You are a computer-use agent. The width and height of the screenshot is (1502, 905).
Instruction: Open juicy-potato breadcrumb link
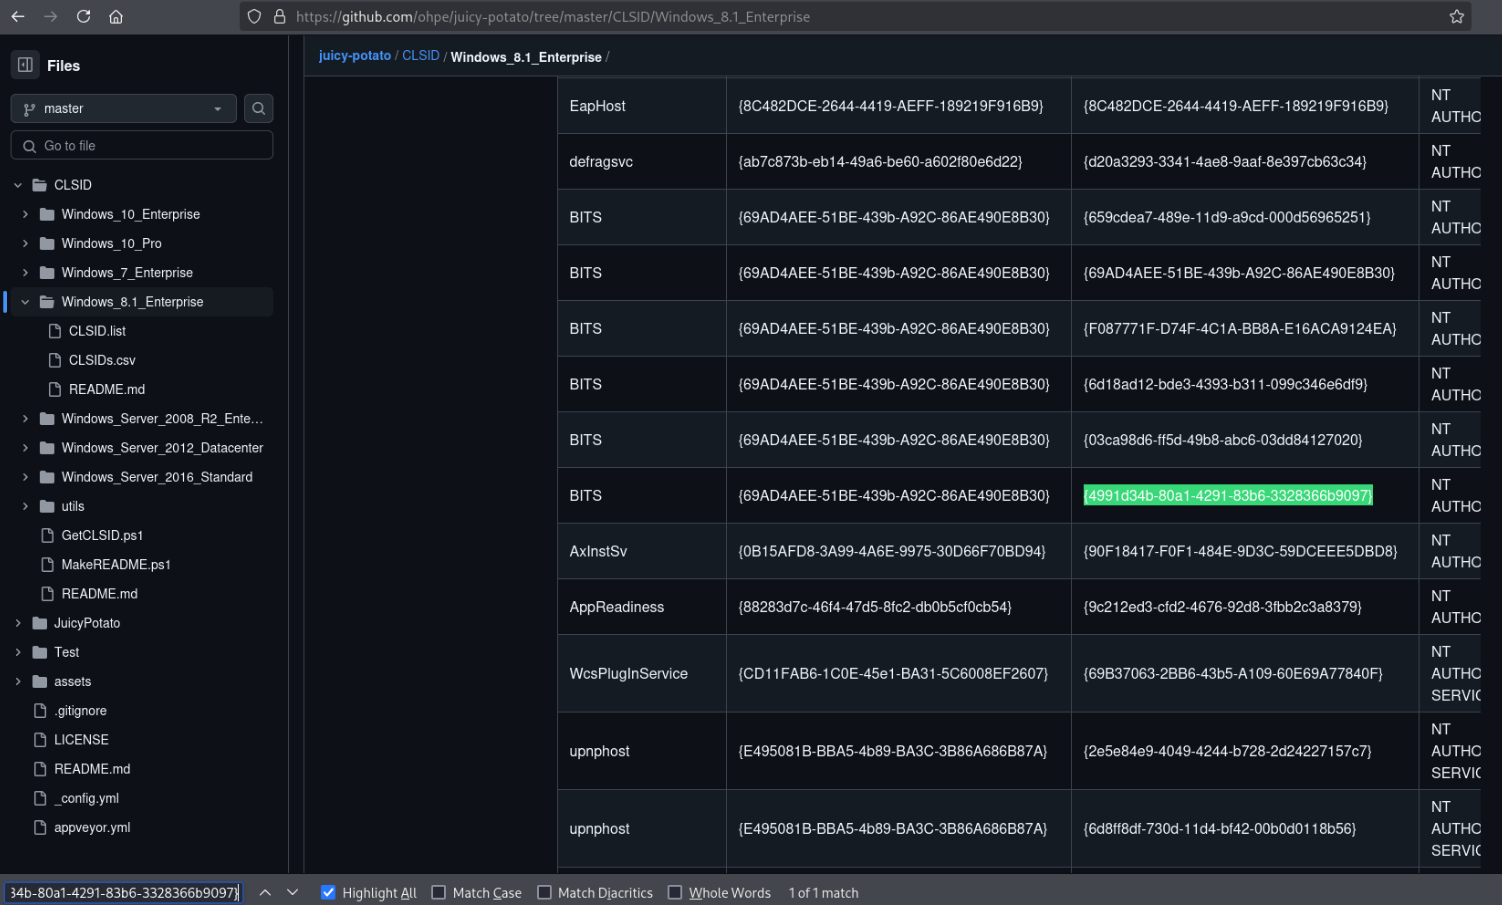click(x=355, y=56)
